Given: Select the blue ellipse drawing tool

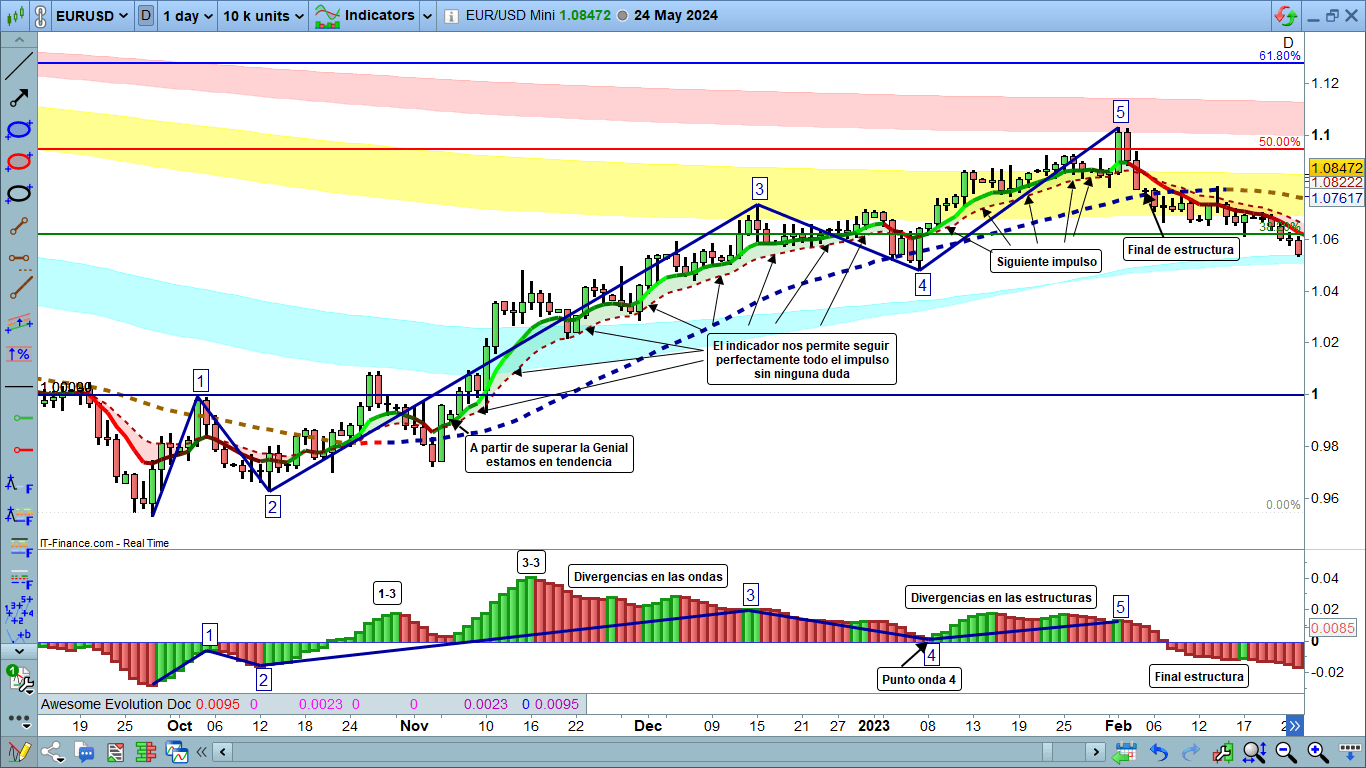Looking at the screenshot, I should click(x=18, y=129).
